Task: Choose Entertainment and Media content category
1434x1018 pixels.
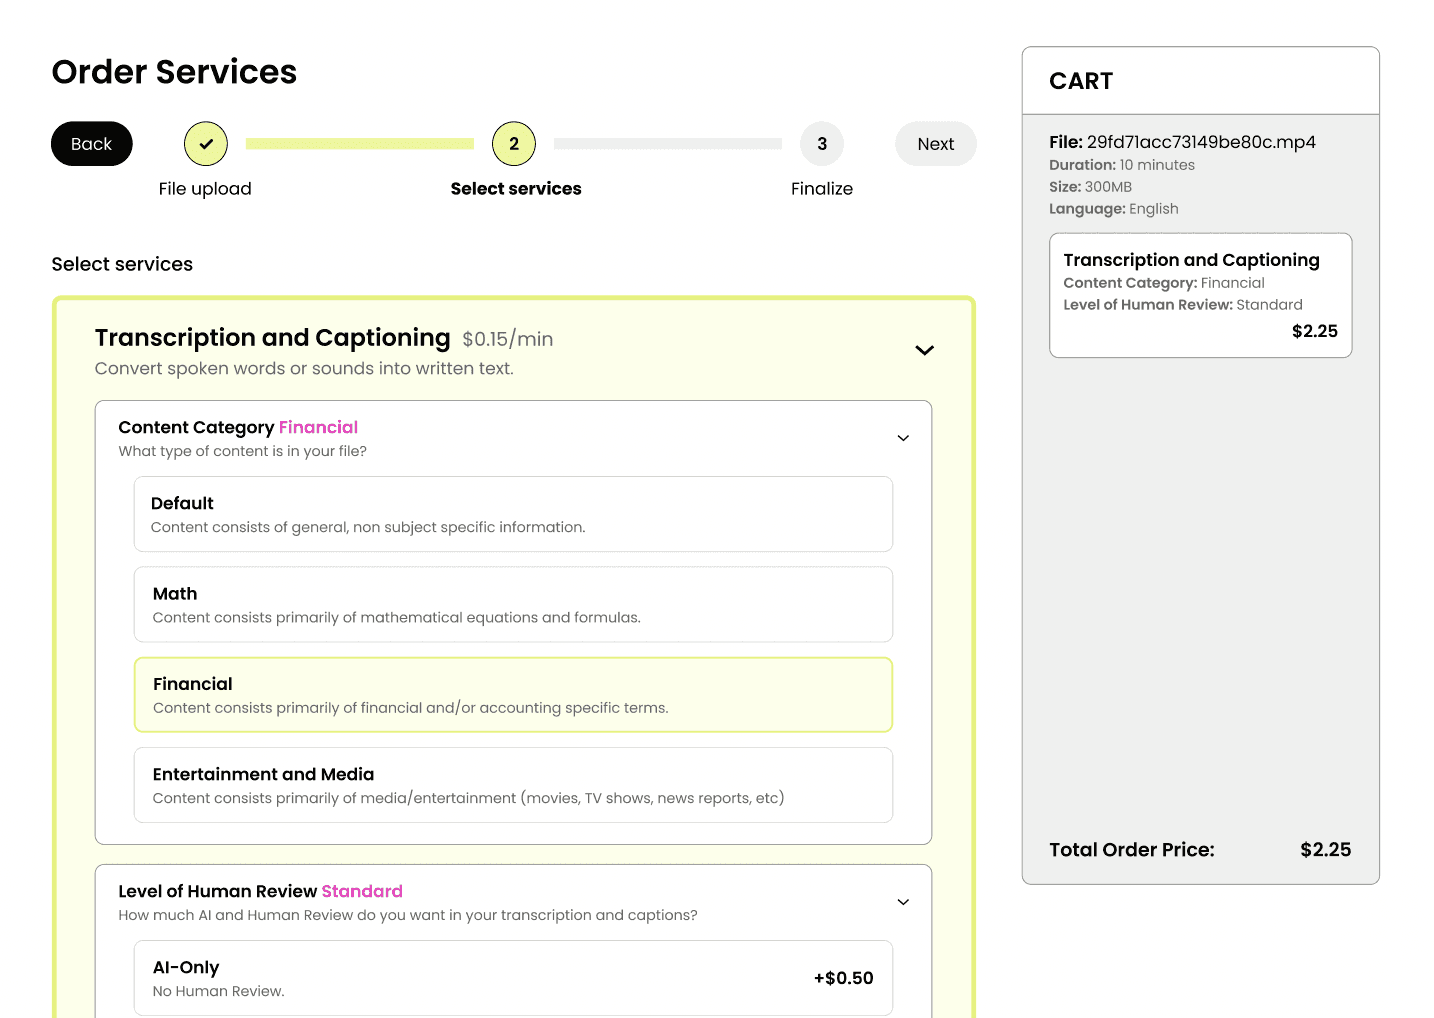Action: pos(513,785)
